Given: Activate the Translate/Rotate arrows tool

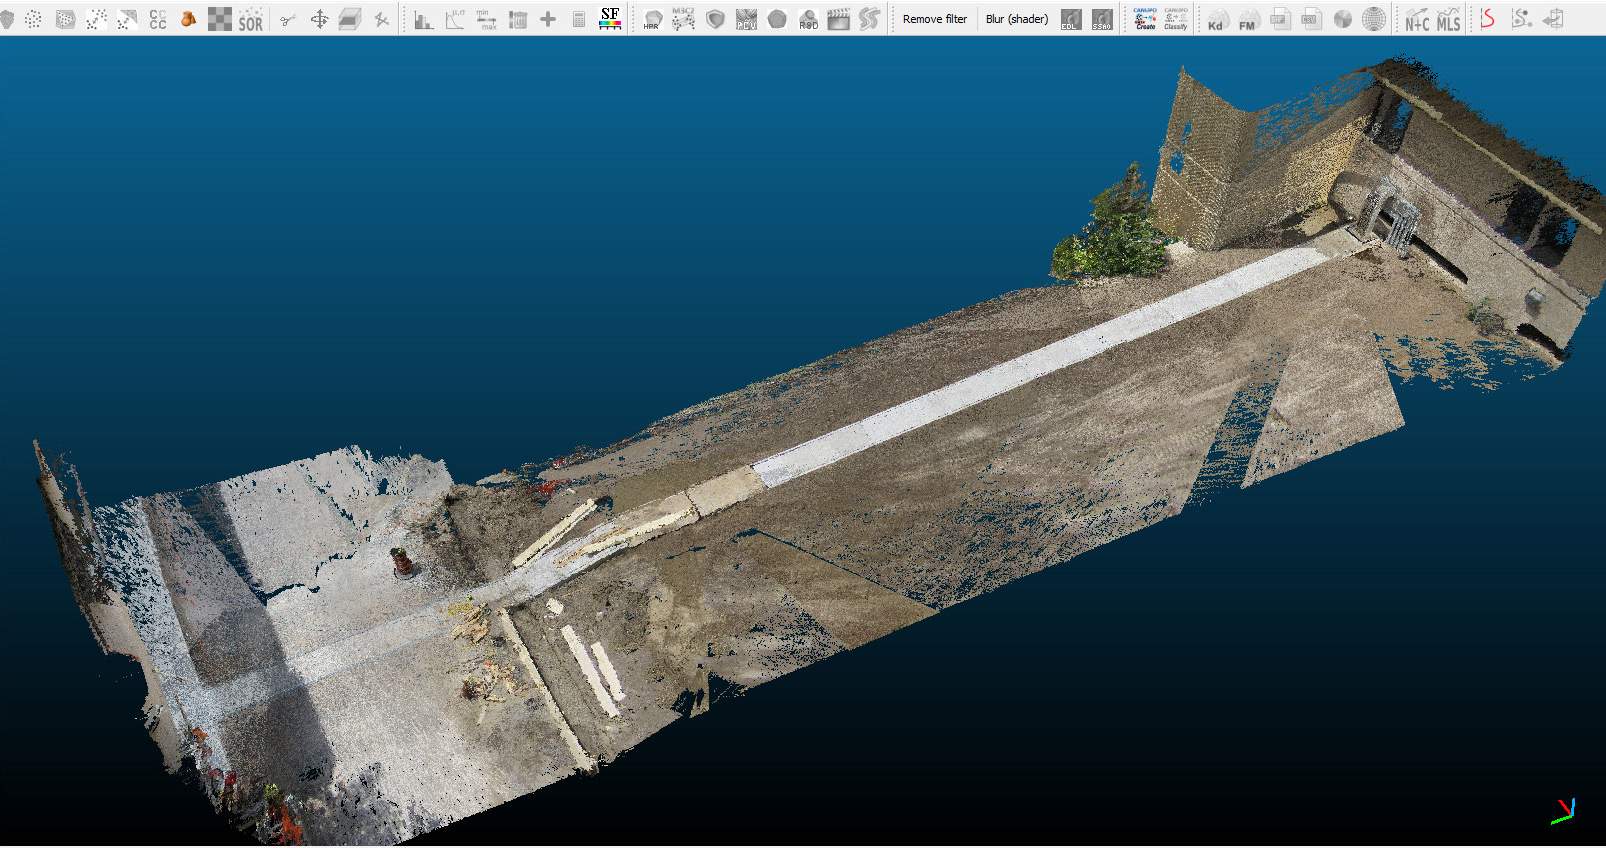Looking at the screenshot, I should [x=319, y=19].
